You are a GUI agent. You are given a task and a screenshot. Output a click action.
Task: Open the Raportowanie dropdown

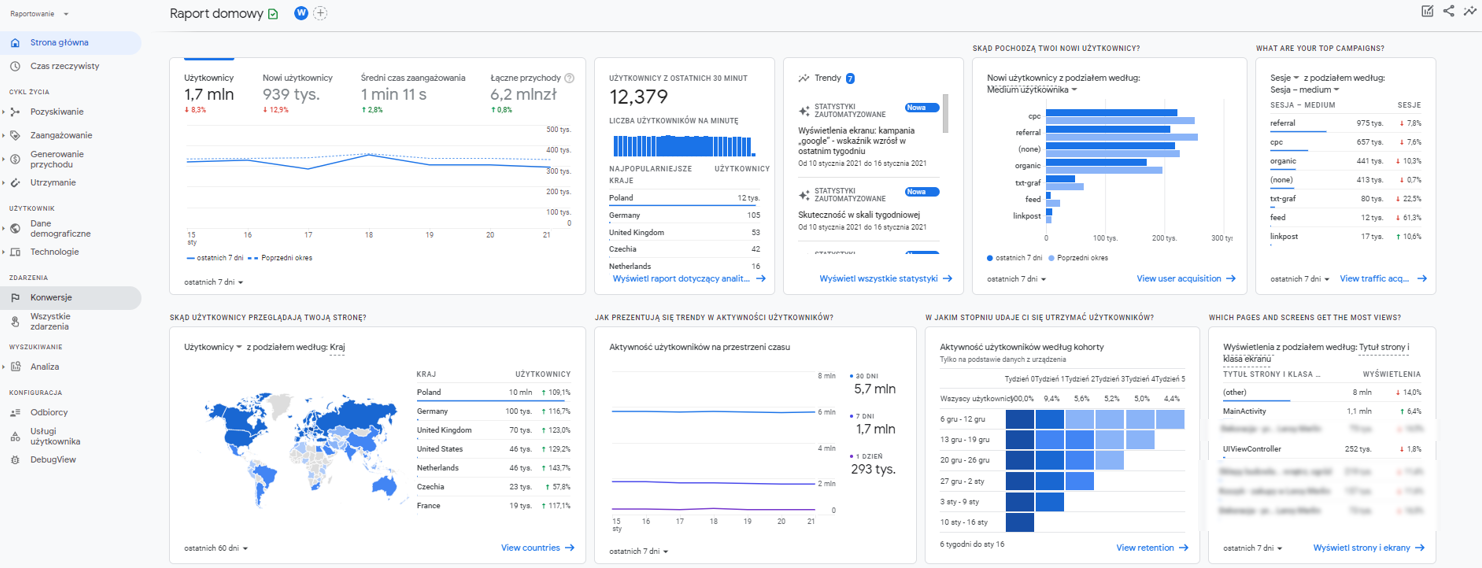click(x=40, y=15)
